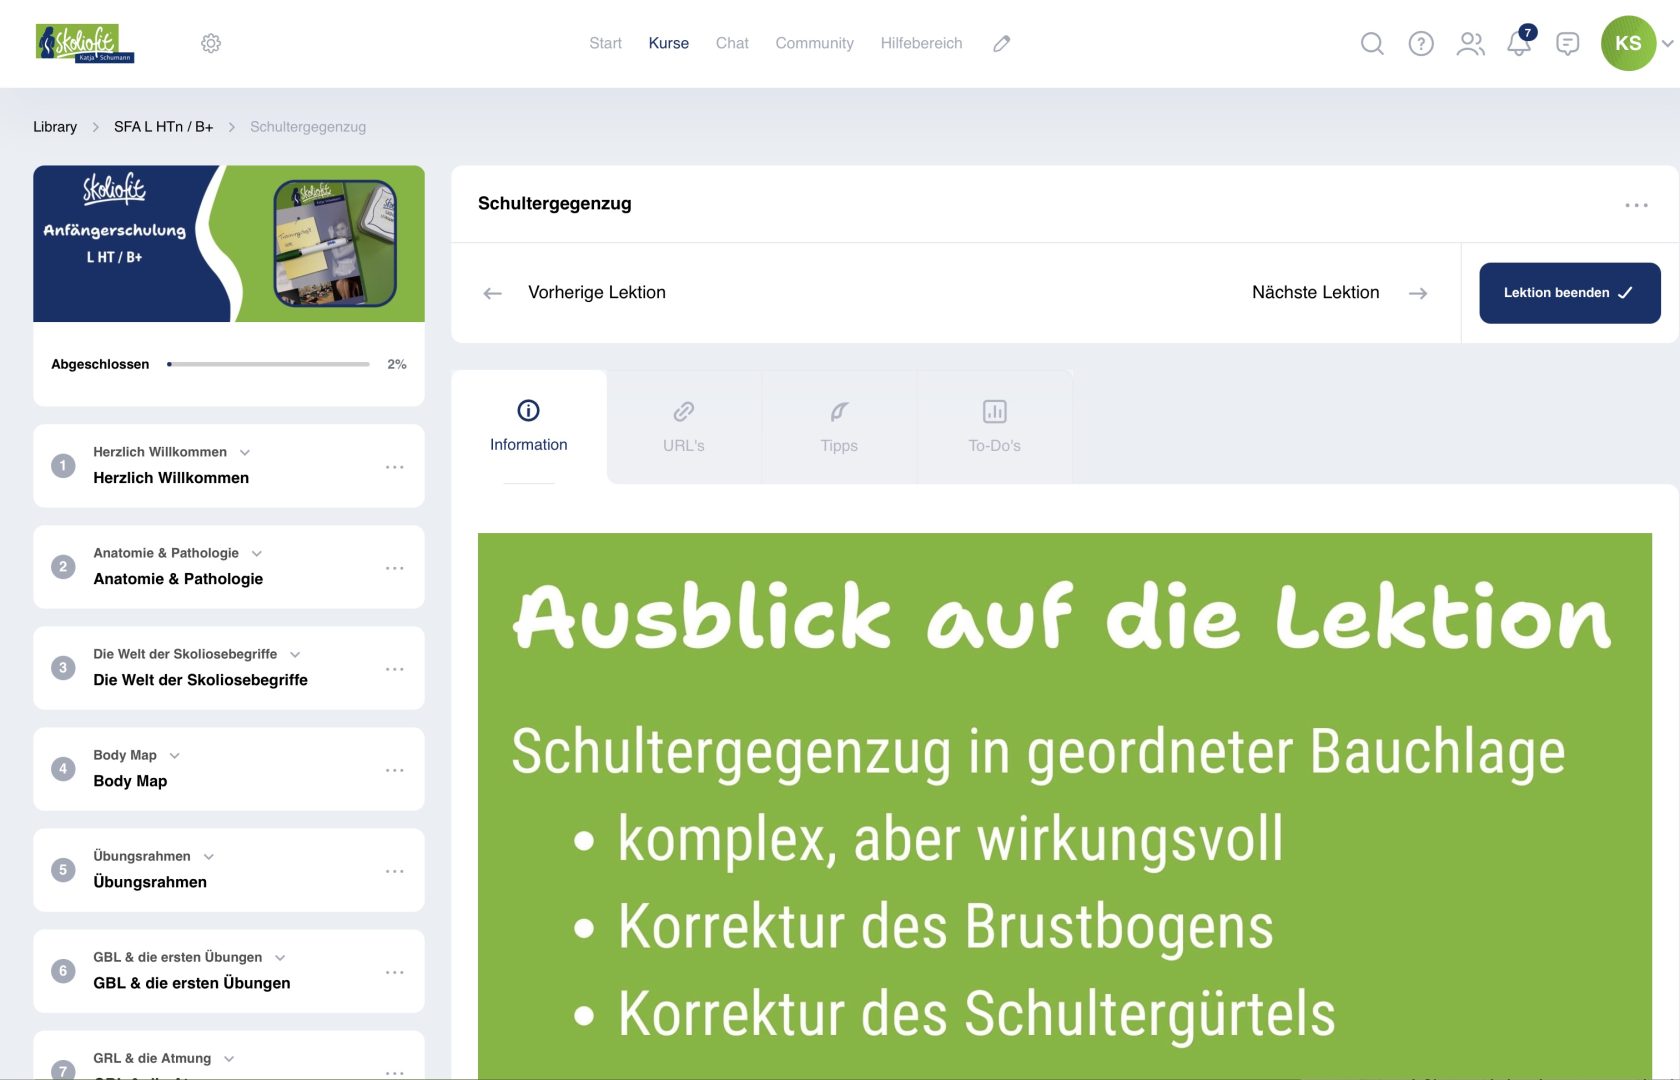Expand the Anatomie & Pathologie section chevron

(x=257, y=553)
